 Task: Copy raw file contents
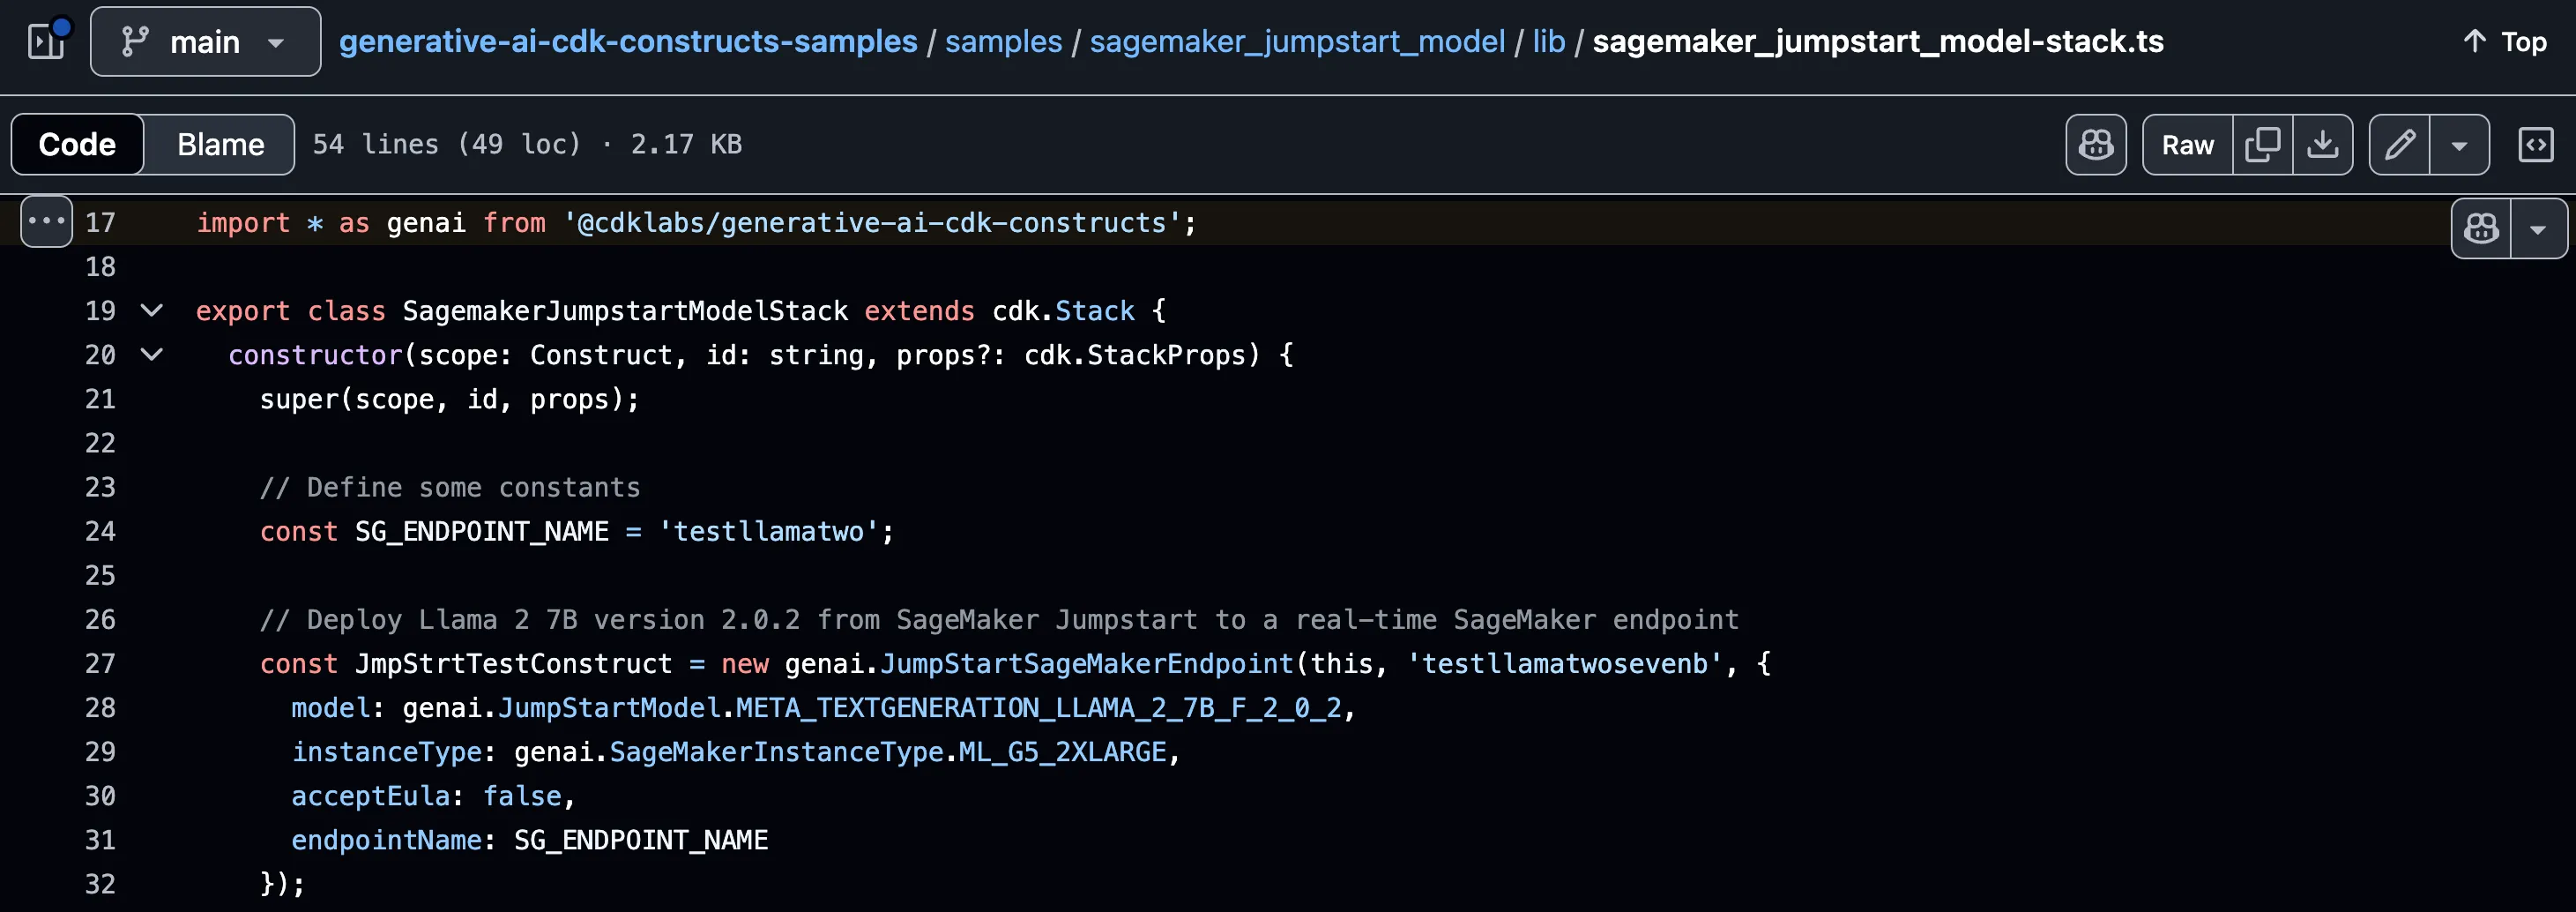(2262, 145)
